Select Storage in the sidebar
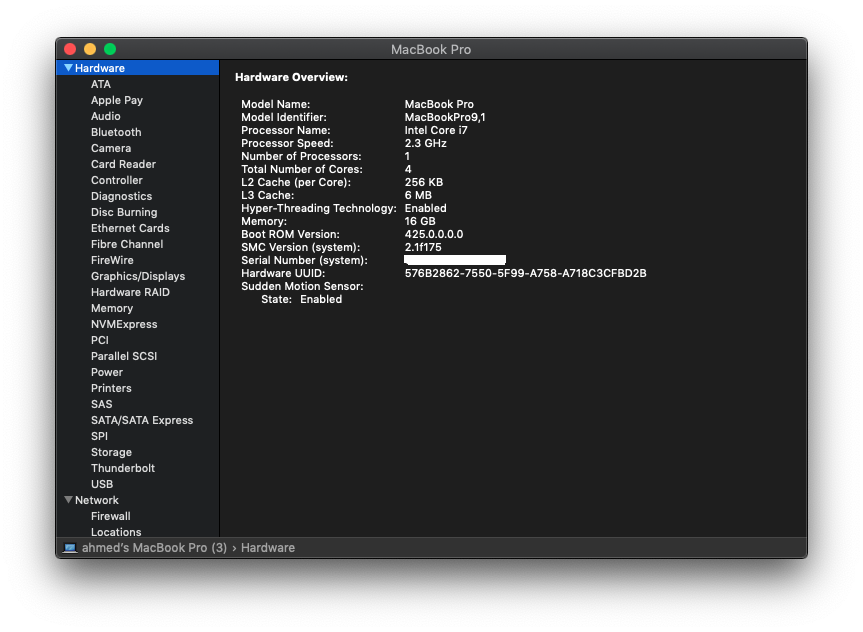Image resolution: width=863 pixels, height=632 pixels. [110, 452]
